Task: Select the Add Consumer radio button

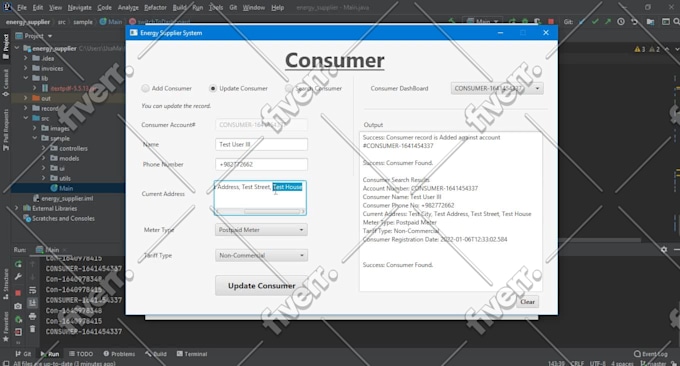Action: click(145, 88)
